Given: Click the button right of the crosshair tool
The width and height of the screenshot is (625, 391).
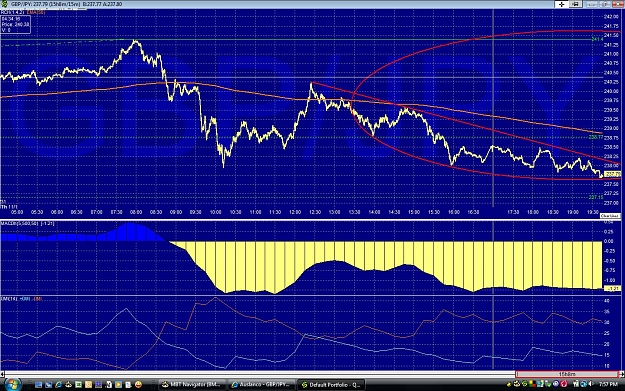Looking at the screenshot, I should (576, 4).
